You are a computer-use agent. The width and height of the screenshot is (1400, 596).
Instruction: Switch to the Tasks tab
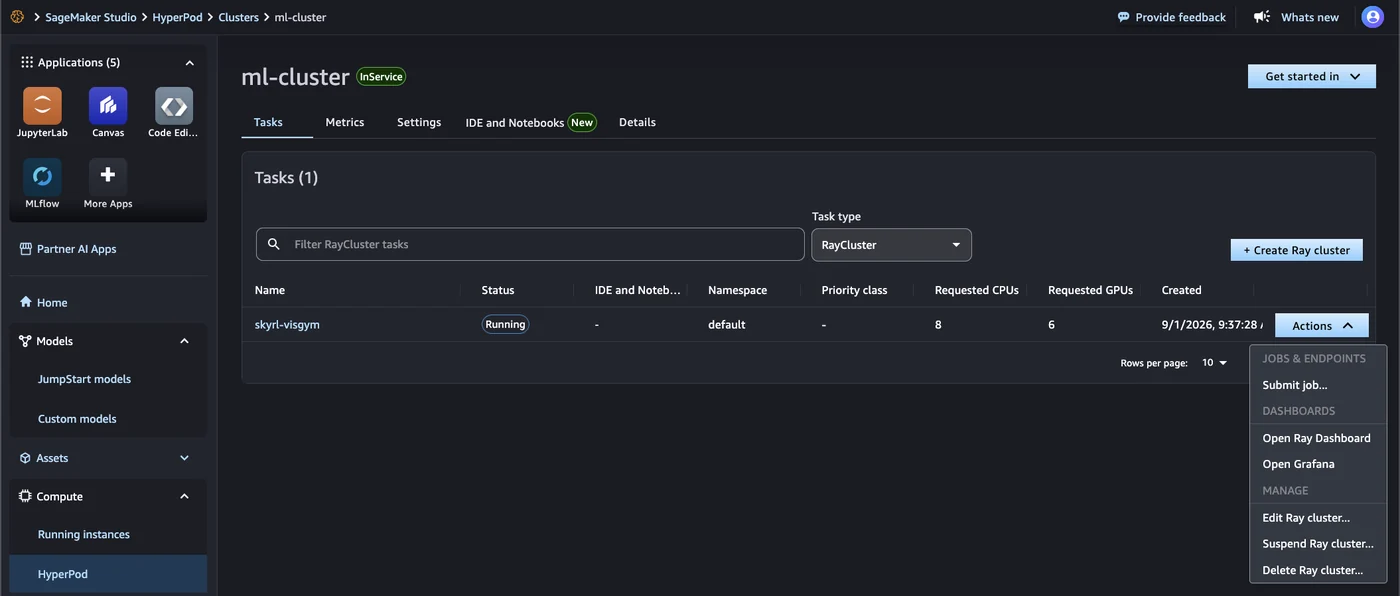[x=268, y=122]
